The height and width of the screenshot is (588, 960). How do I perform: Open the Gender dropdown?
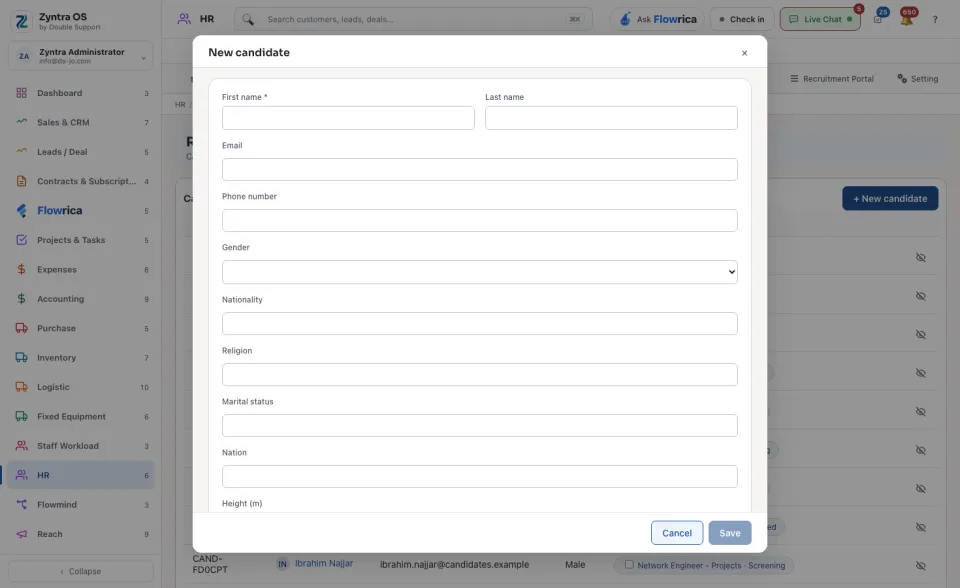pyautogui.click(x=479, y=272)
